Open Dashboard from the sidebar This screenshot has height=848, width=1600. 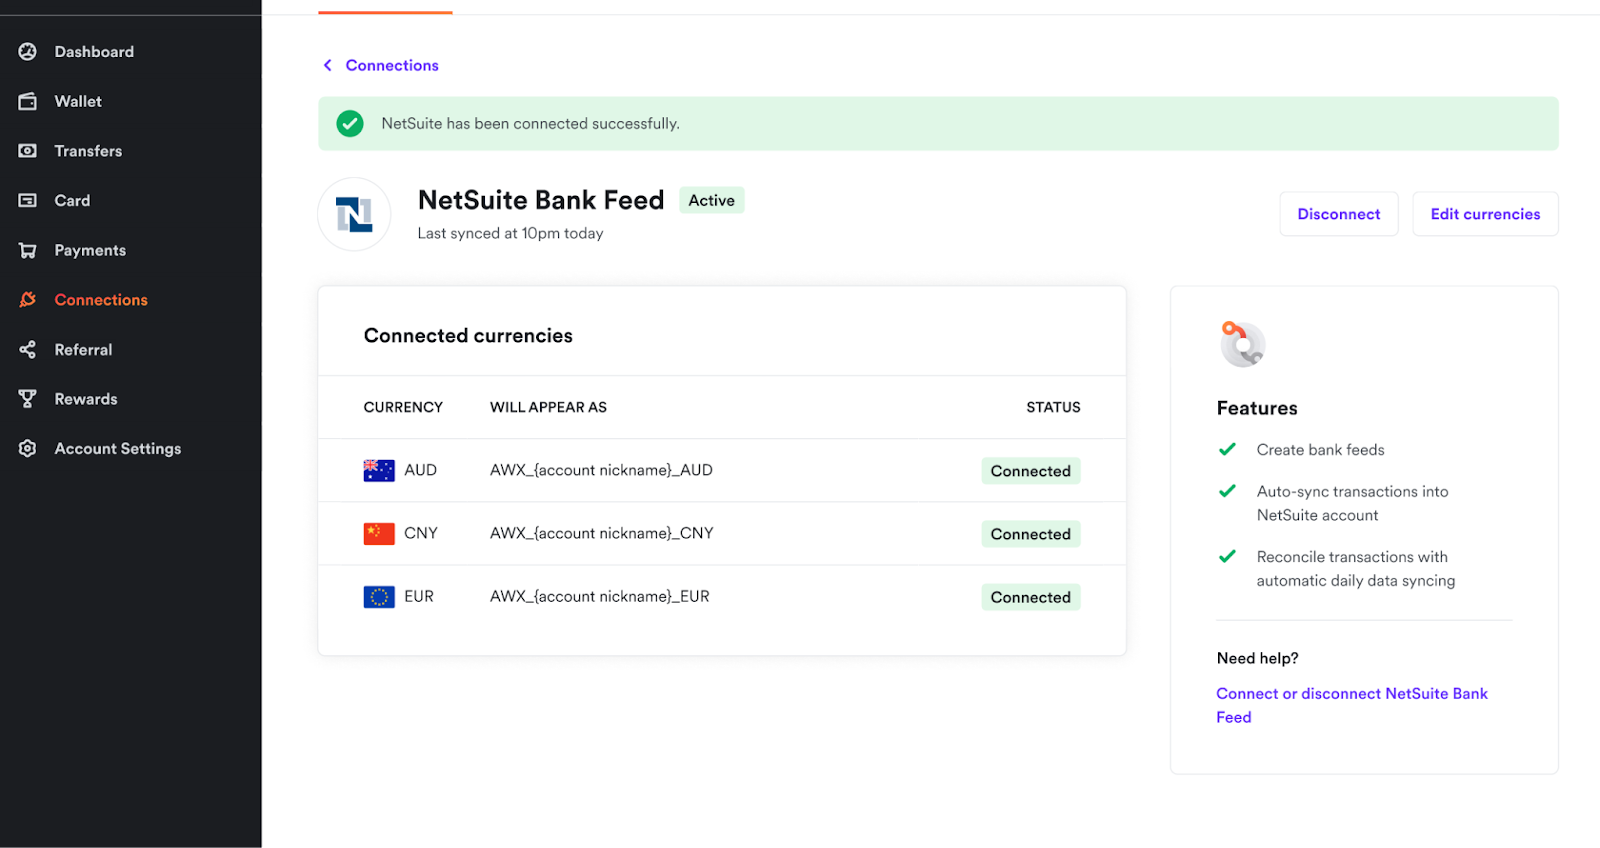click(x=94, y=52)
